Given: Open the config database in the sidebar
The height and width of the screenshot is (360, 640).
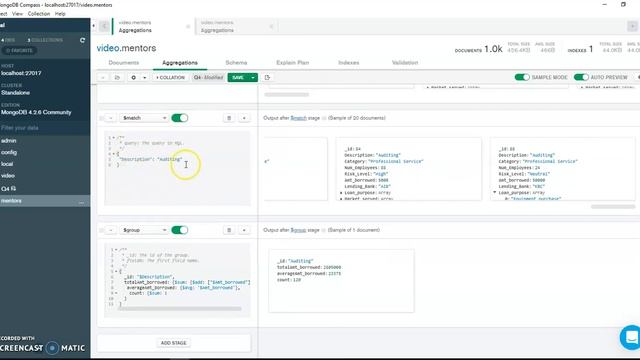Looking at the screenshot, I should point(9,152).
